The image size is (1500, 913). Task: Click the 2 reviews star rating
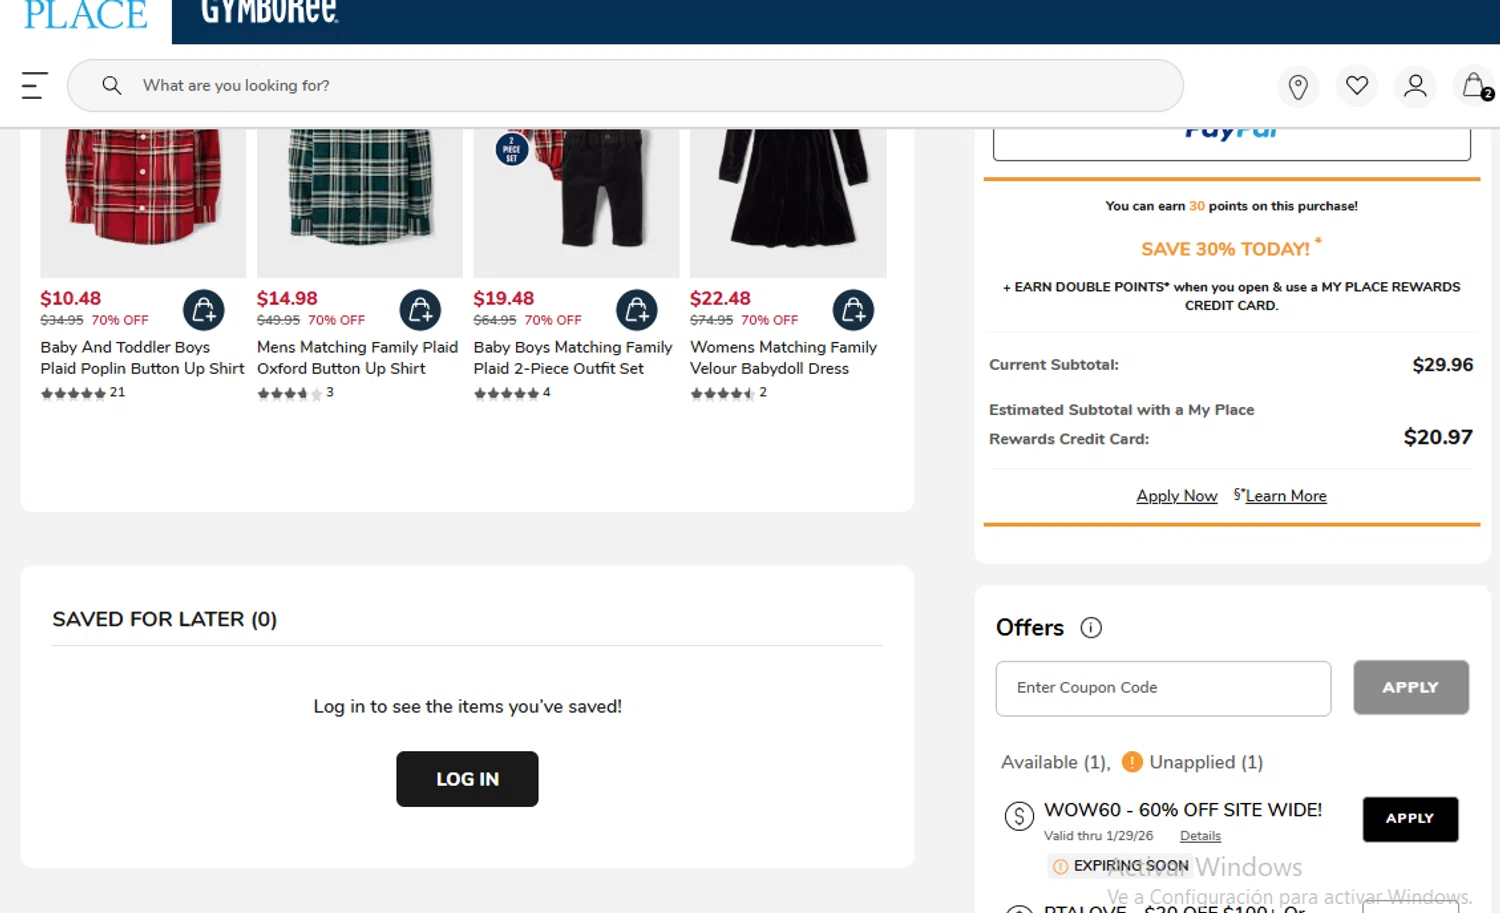pos(728,393)
